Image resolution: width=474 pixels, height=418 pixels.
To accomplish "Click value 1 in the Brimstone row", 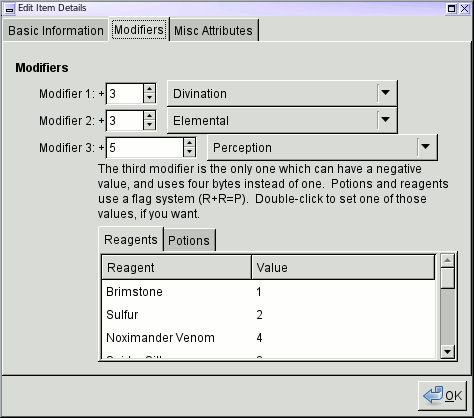I will tap(259, 292).
